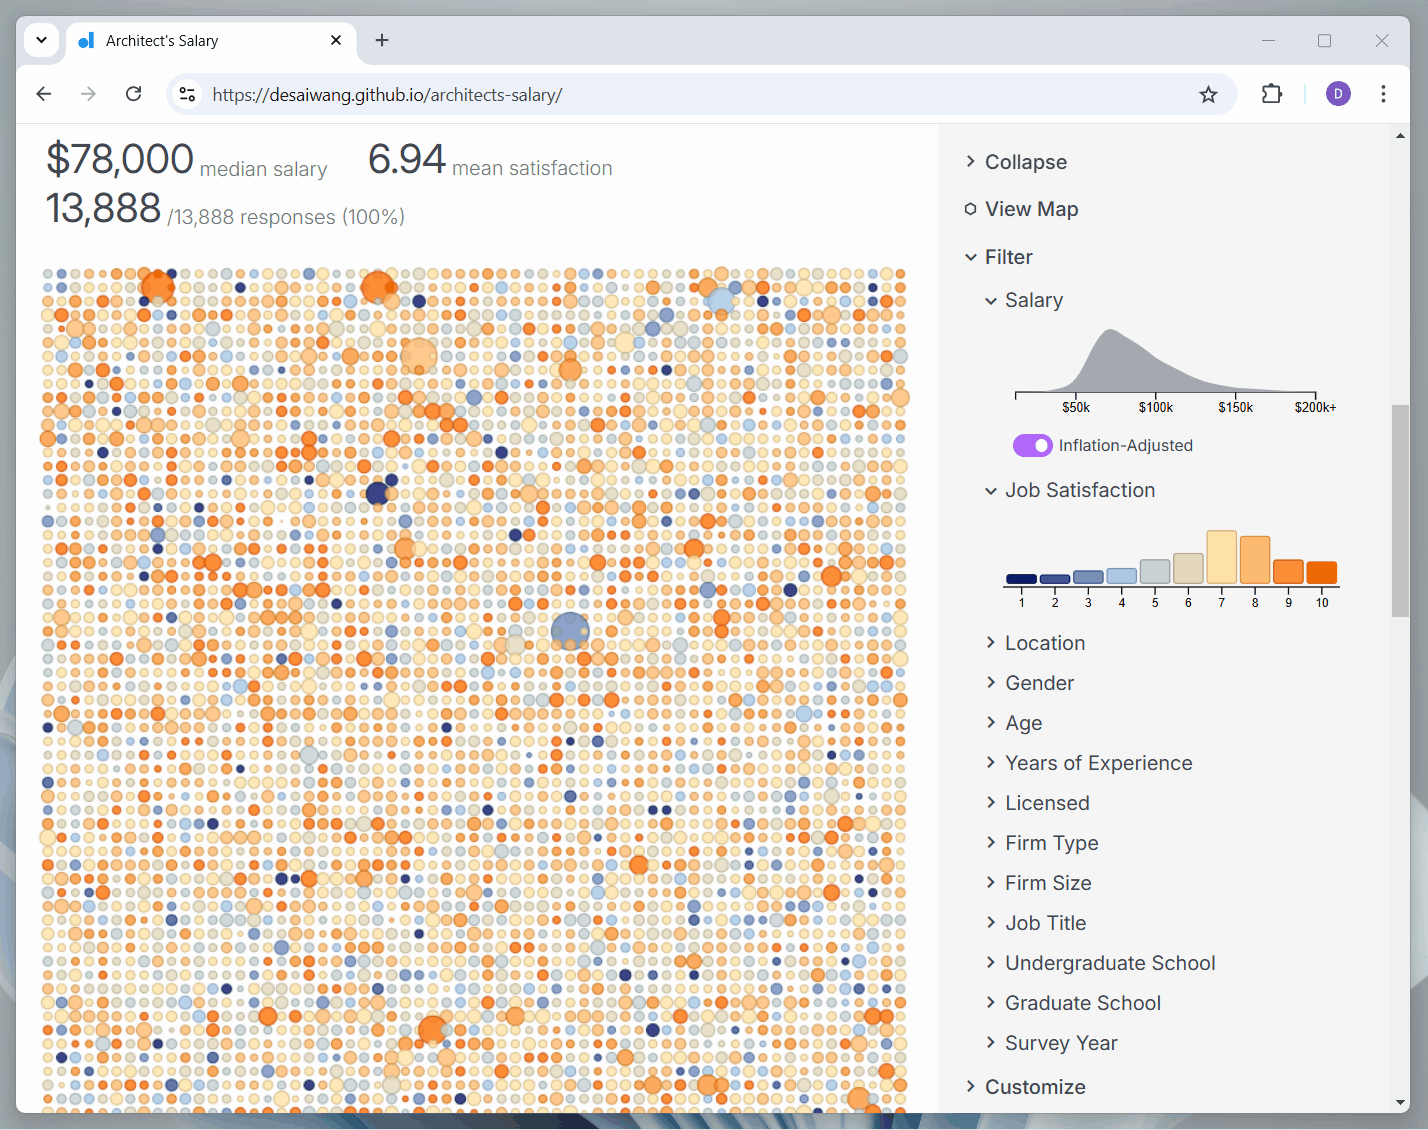Viewport: 1428px width, 1130px height.
Task: Expand the Gender filter
Action: (1030, 683)
